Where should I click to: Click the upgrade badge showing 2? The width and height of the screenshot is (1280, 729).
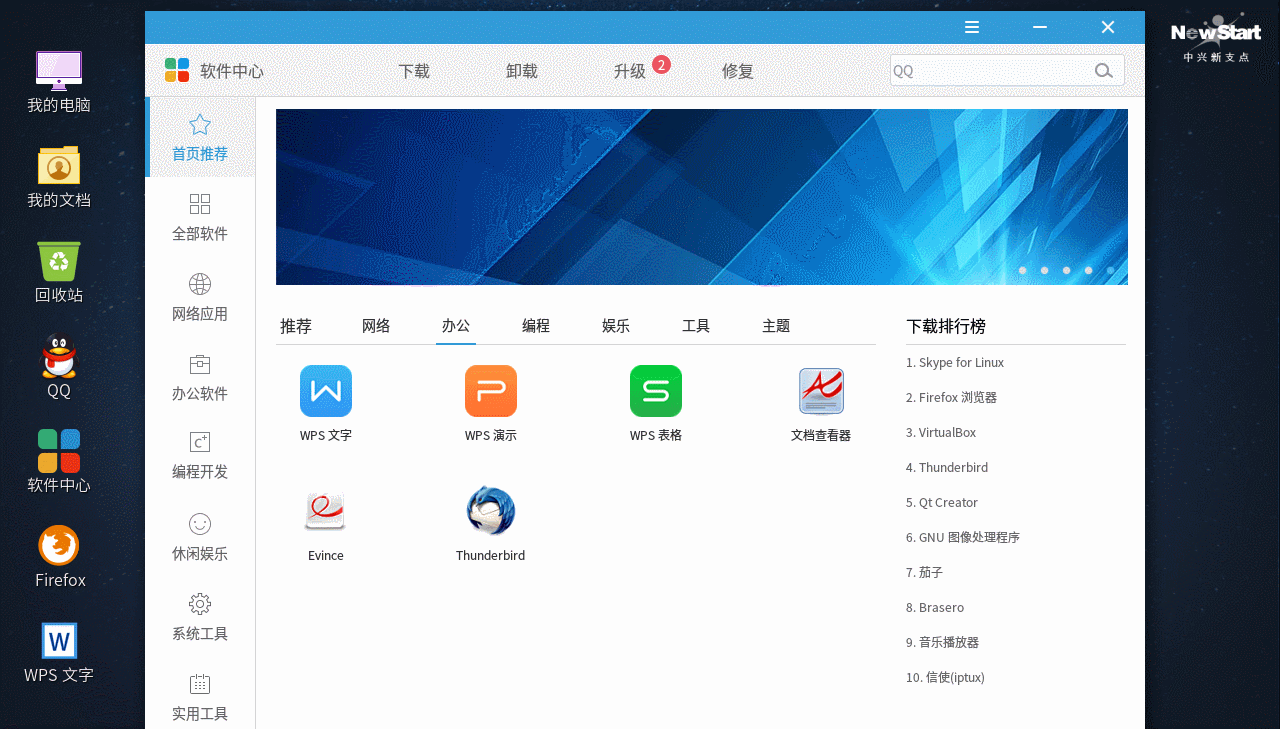[x=661, y=65]
